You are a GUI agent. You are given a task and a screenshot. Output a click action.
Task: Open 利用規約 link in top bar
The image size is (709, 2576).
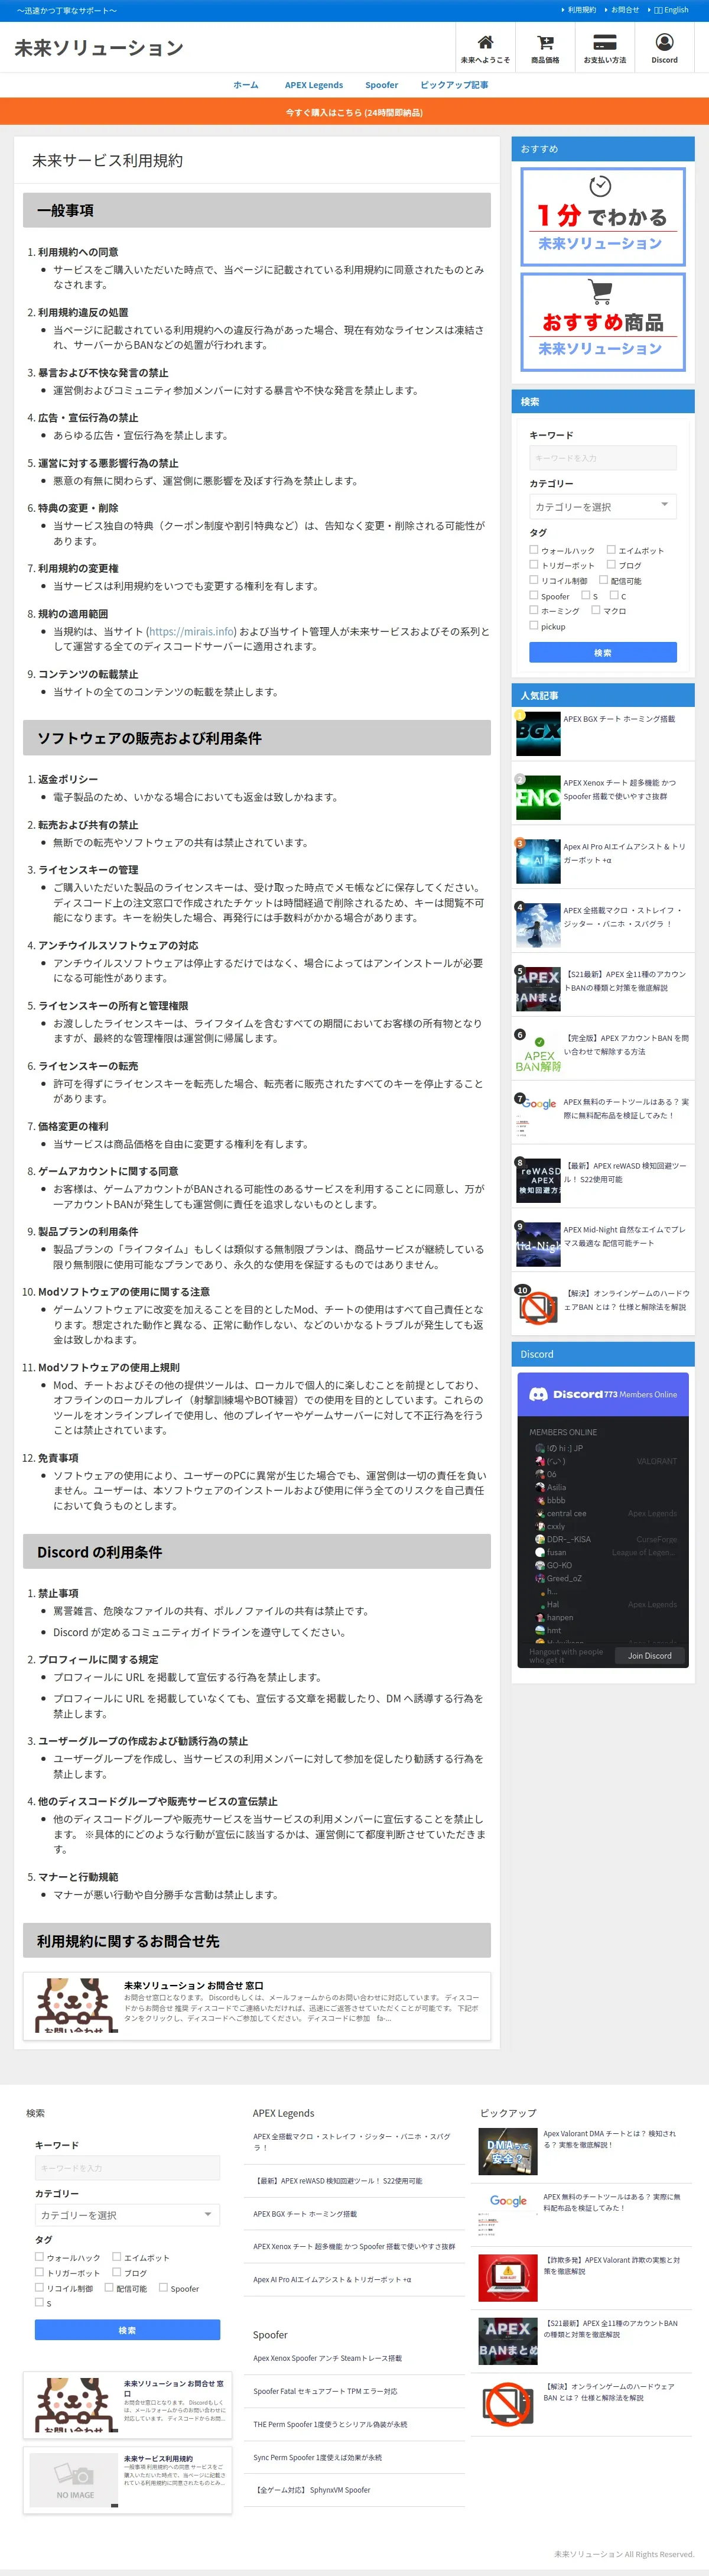click(x=582, y=10)
